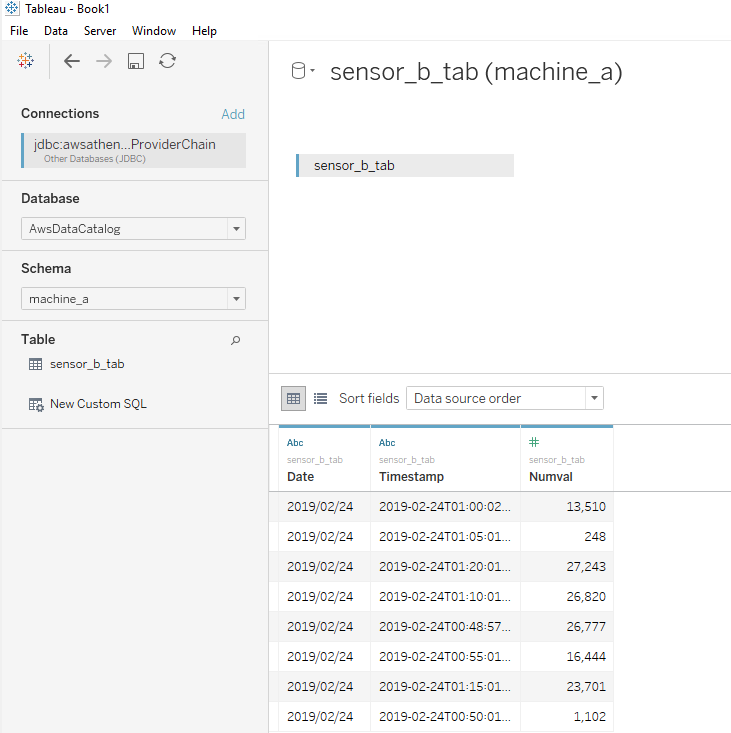Click the sensor_b_tab table icon in Table list

(x=36, y=364)
